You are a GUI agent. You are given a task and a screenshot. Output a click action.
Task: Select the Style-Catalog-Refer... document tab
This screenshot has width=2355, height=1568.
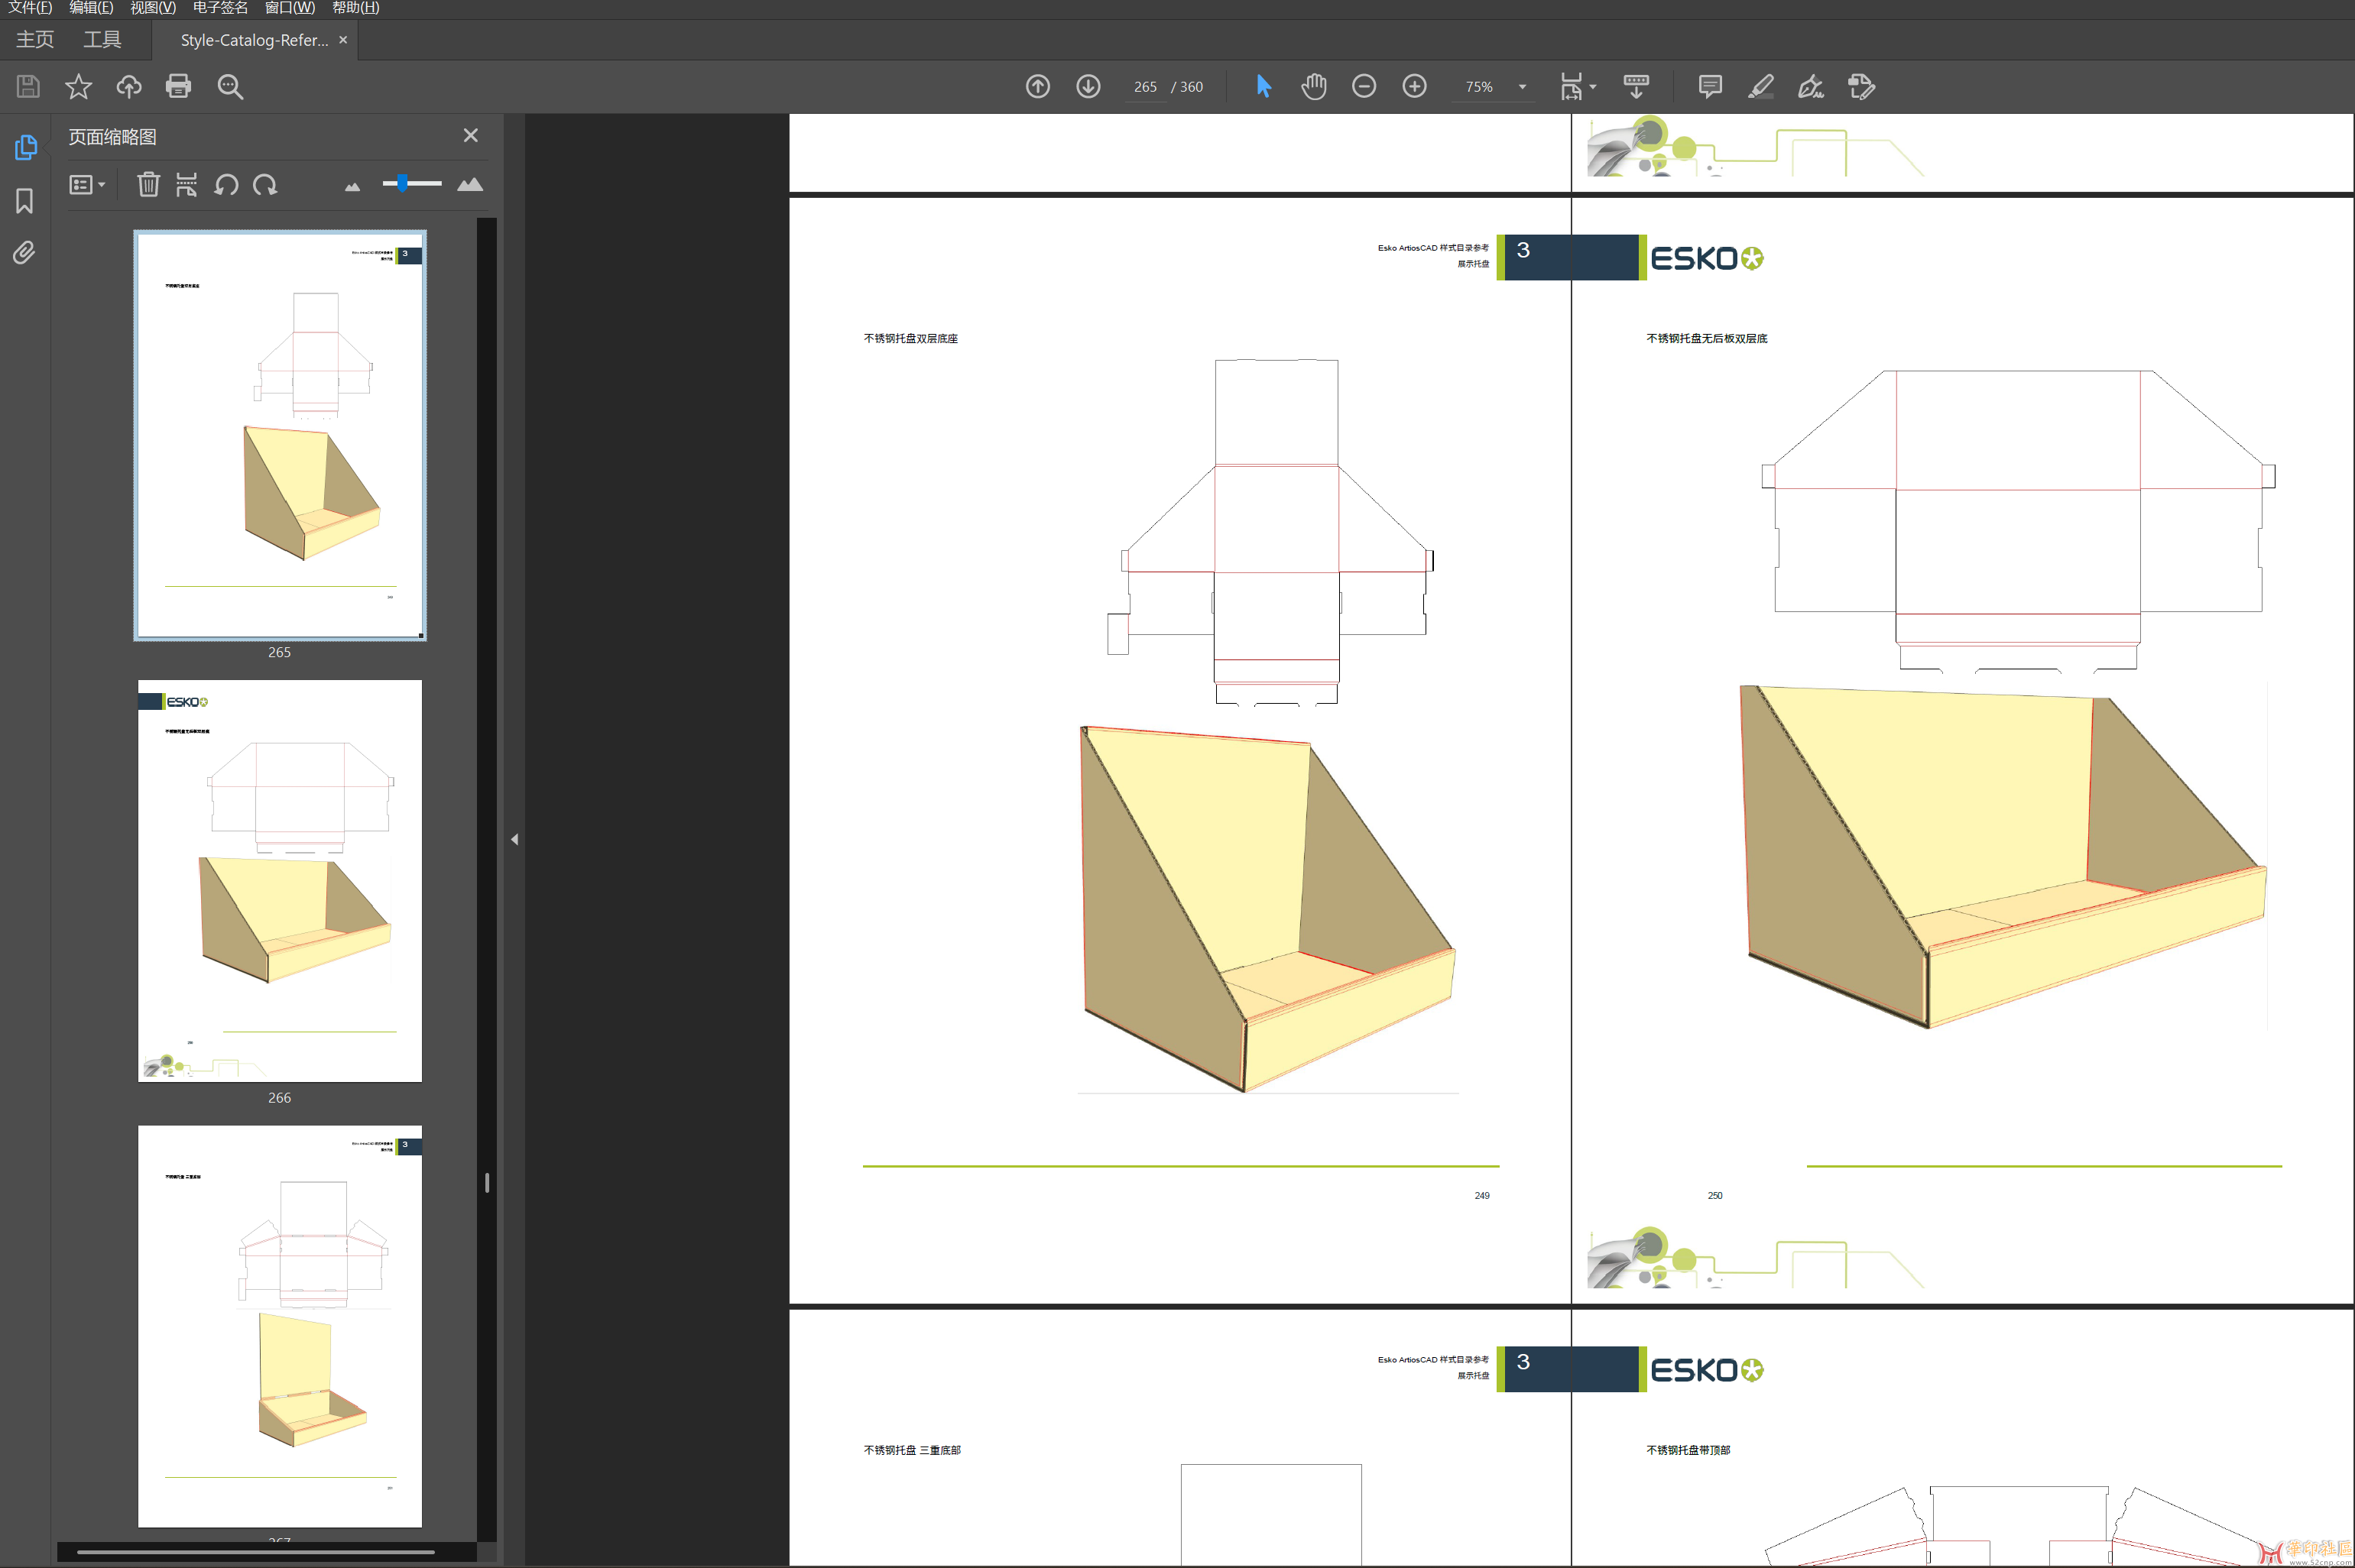[x=254, y=40]
